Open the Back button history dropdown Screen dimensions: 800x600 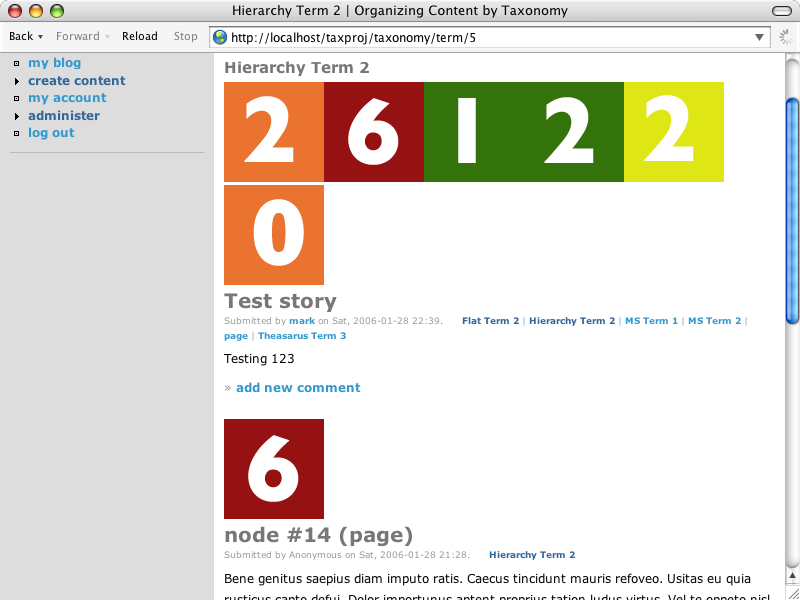point(41,37)
